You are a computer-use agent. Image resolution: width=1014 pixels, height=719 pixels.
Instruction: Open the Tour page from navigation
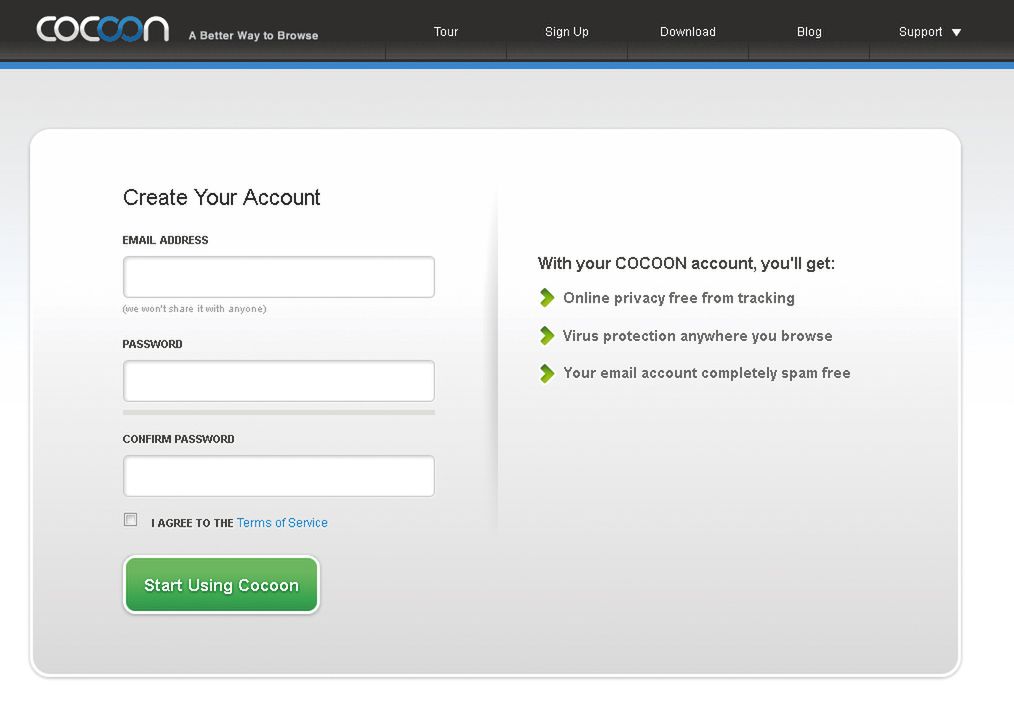[x=446, y=32]
